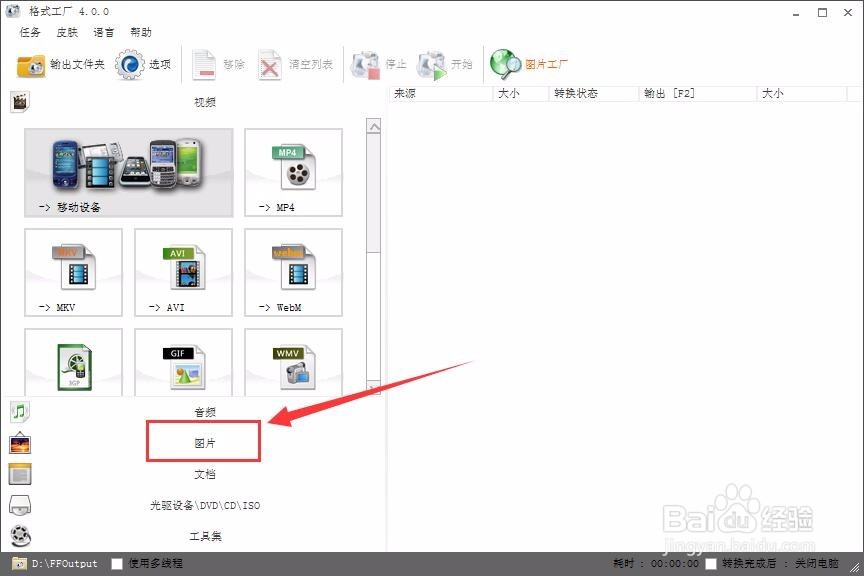This screenshot has width=864, height=576.
Task: Click the scrollbar up arrow
Action: tap(374, 124)
